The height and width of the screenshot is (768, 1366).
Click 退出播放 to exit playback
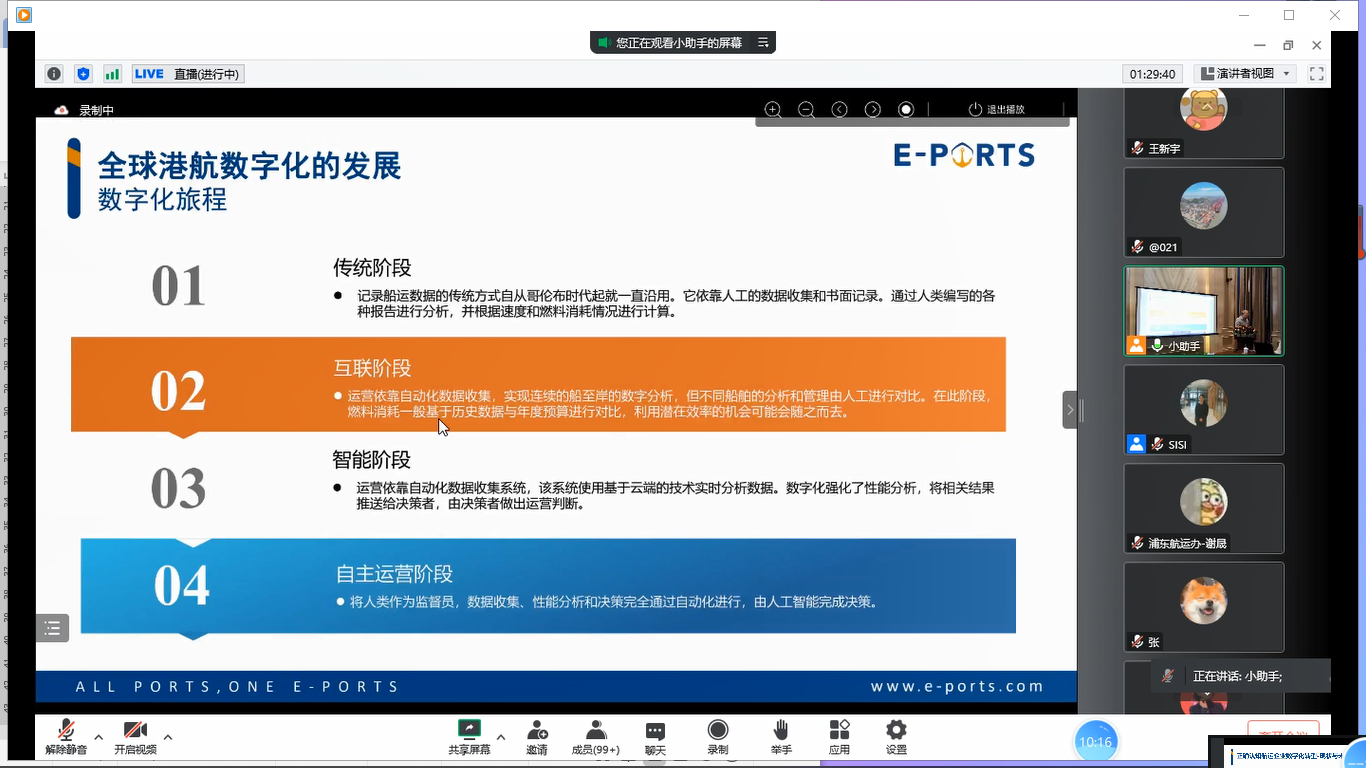click(x=996, y=109)
